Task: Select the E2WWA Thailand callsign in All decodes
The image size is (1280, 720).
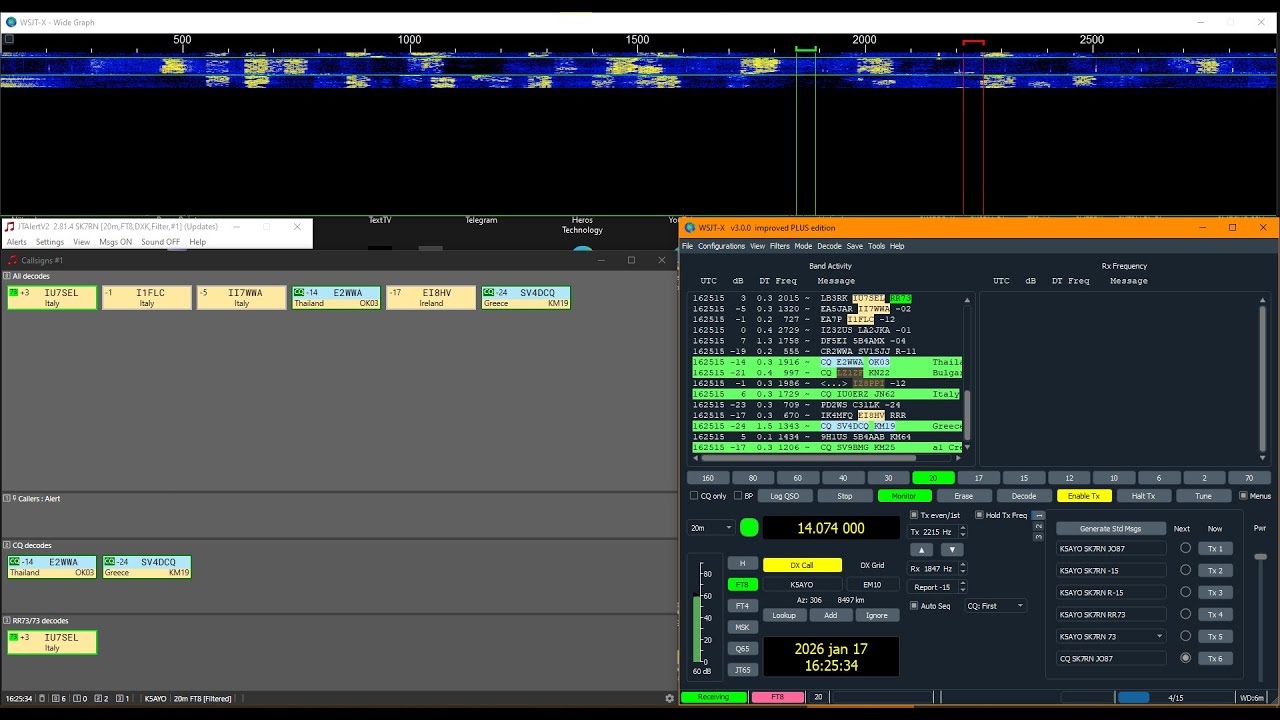Action: [x=336, y=297]
